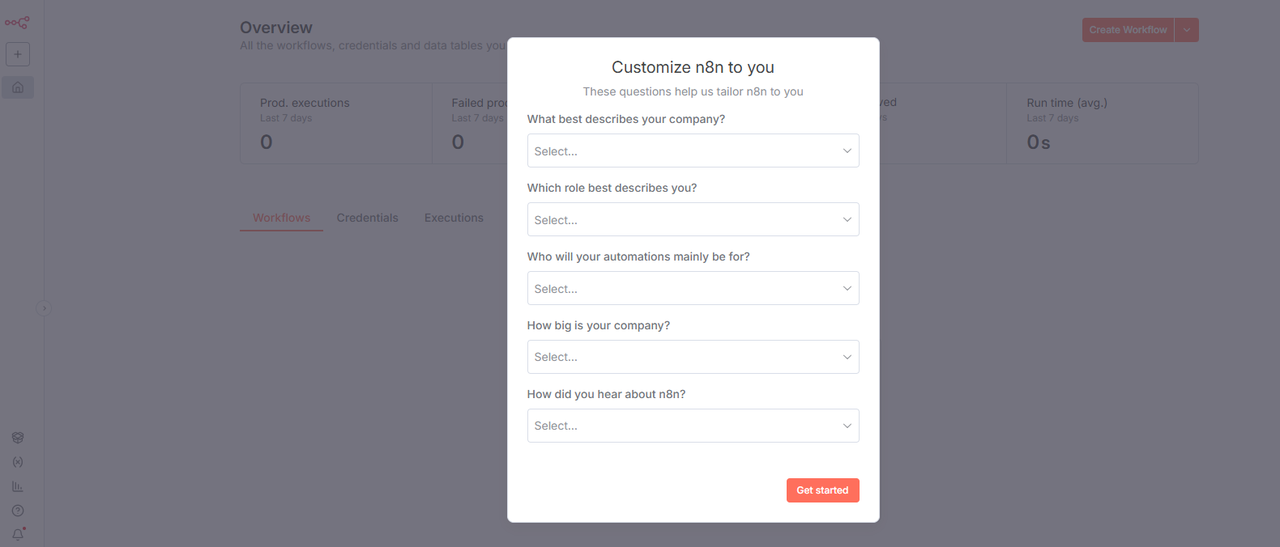Click the 'Customize n8n to you' heading
Image resolution: width=1280 pixels, height=547 pixels.
[693, 68]
